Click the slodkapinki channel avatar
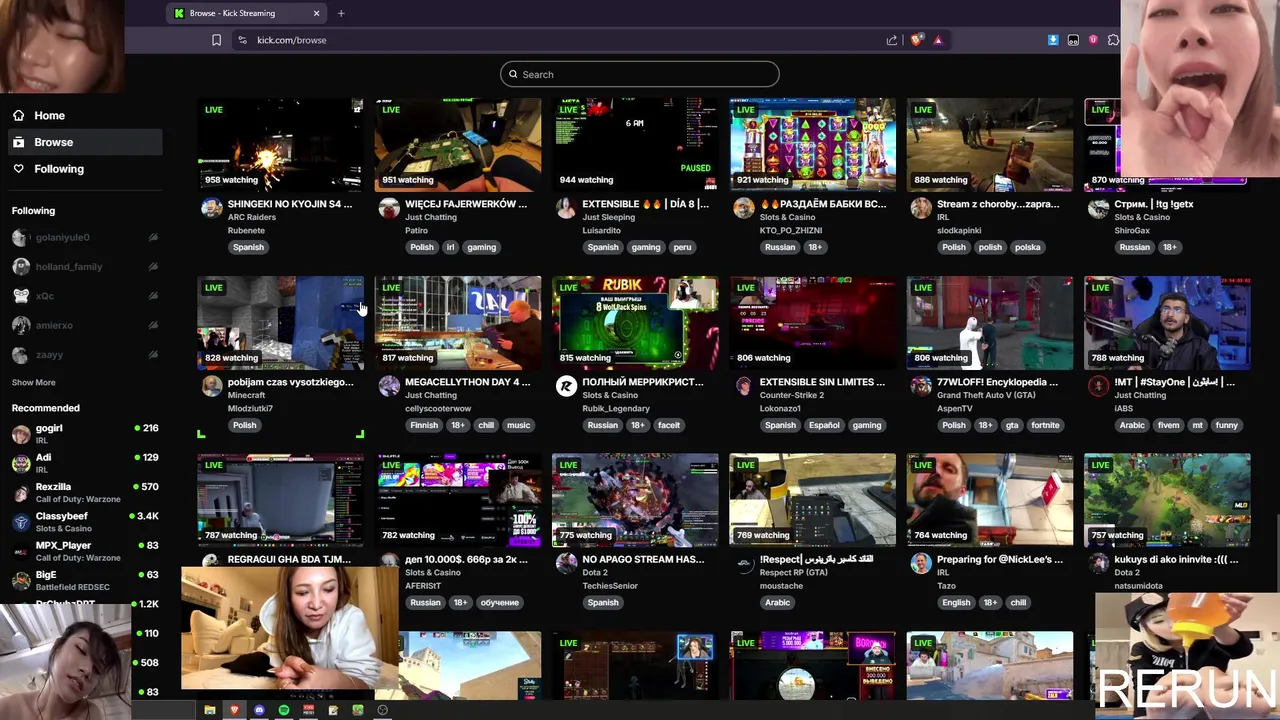1280x720 pixels. (x=921, y=208)
